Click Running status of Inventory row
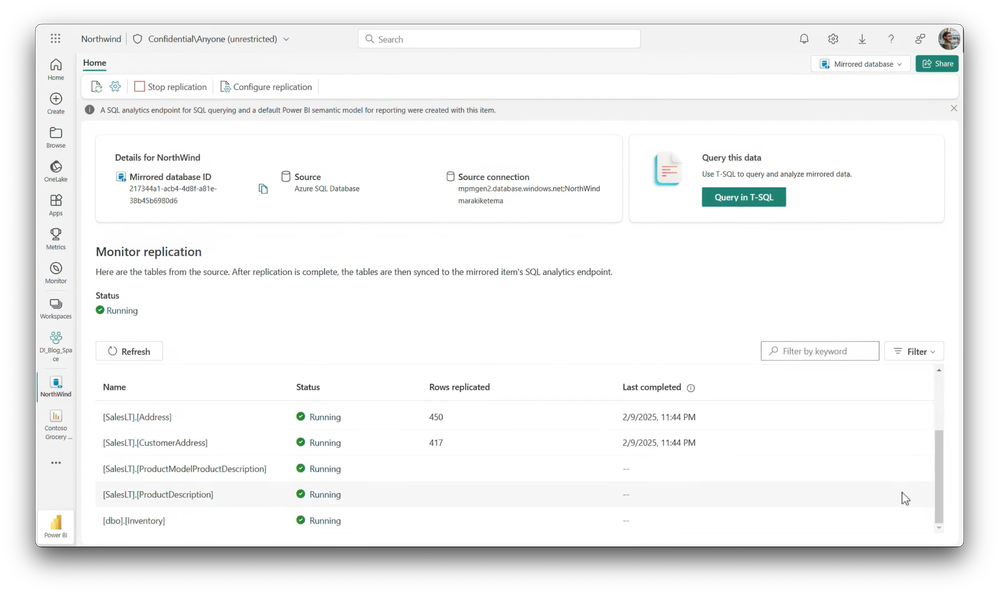 (319, 521)
